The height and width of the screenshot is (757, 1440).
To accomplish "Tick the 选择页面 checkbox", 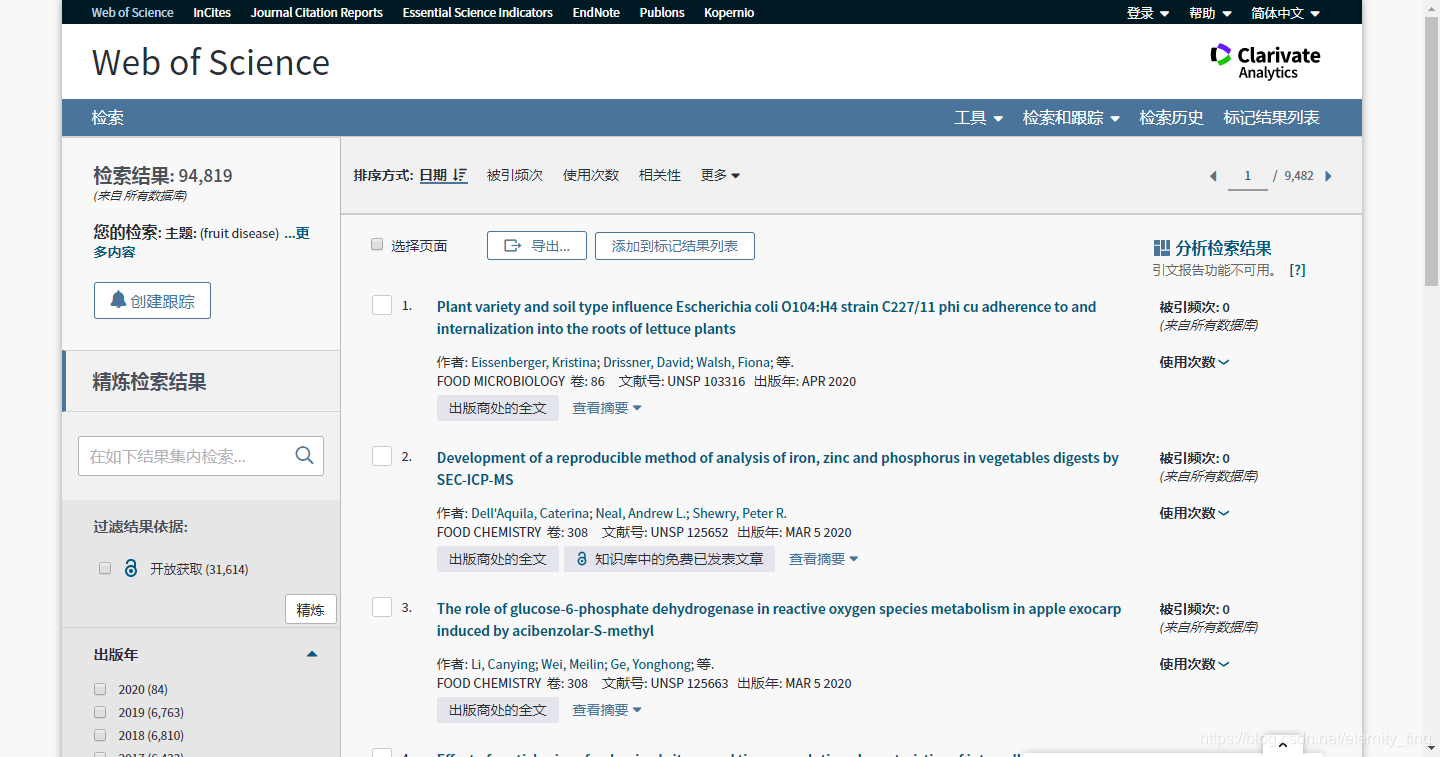I will pos(377,244).
